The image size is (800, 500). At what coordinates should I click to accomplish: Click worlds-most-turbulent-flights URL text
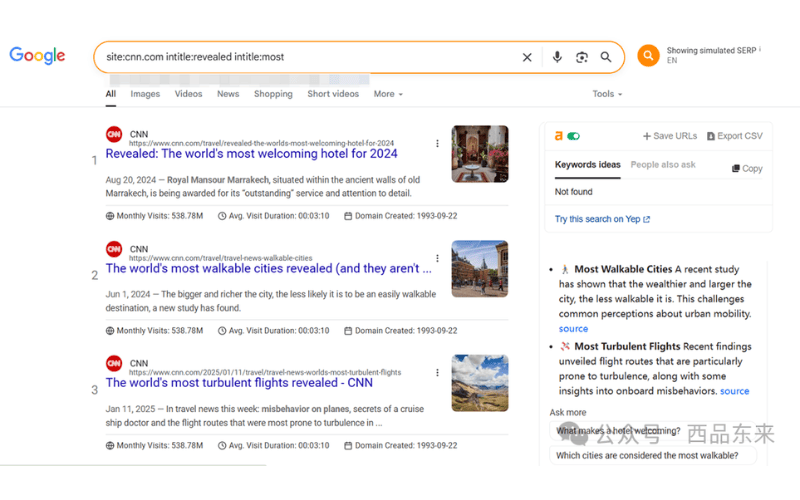[265, 372]
